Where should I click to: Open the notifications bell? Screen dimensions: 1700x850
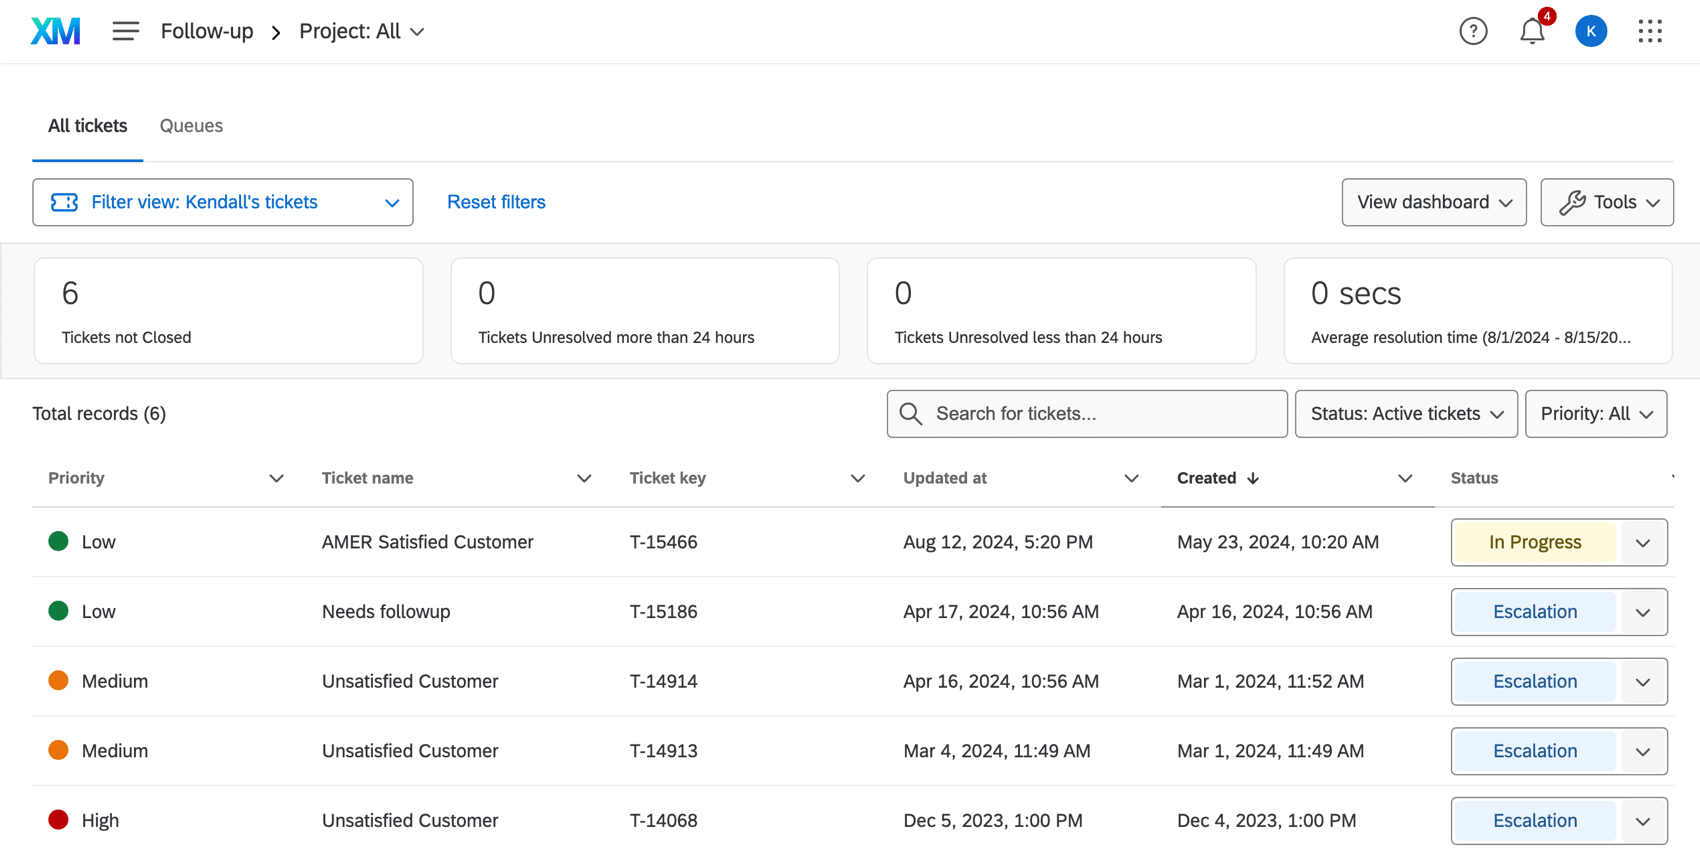(x=1531, y=31)
